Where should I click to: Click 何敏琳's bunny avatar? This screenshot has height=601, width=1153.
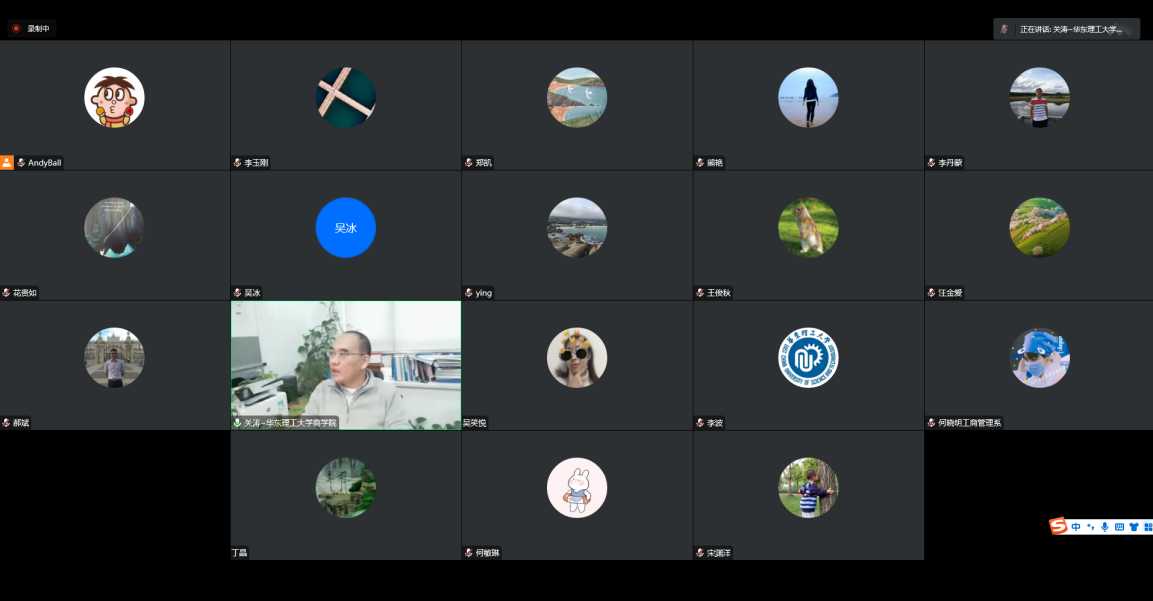pyautogui.click(x=577, y=488)
